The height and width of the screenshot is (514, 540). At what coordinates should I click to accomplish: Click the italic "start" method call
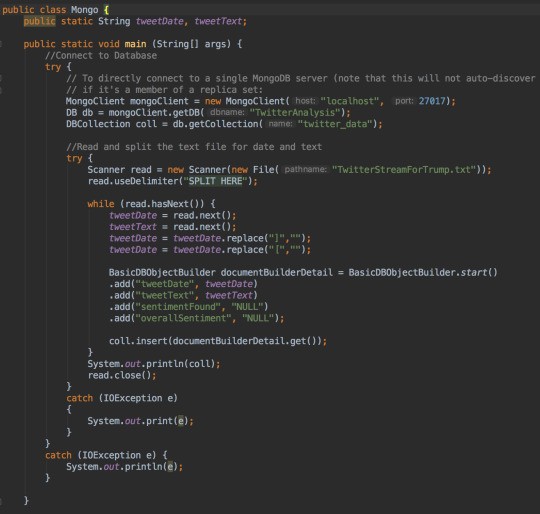tap(474, 272)
